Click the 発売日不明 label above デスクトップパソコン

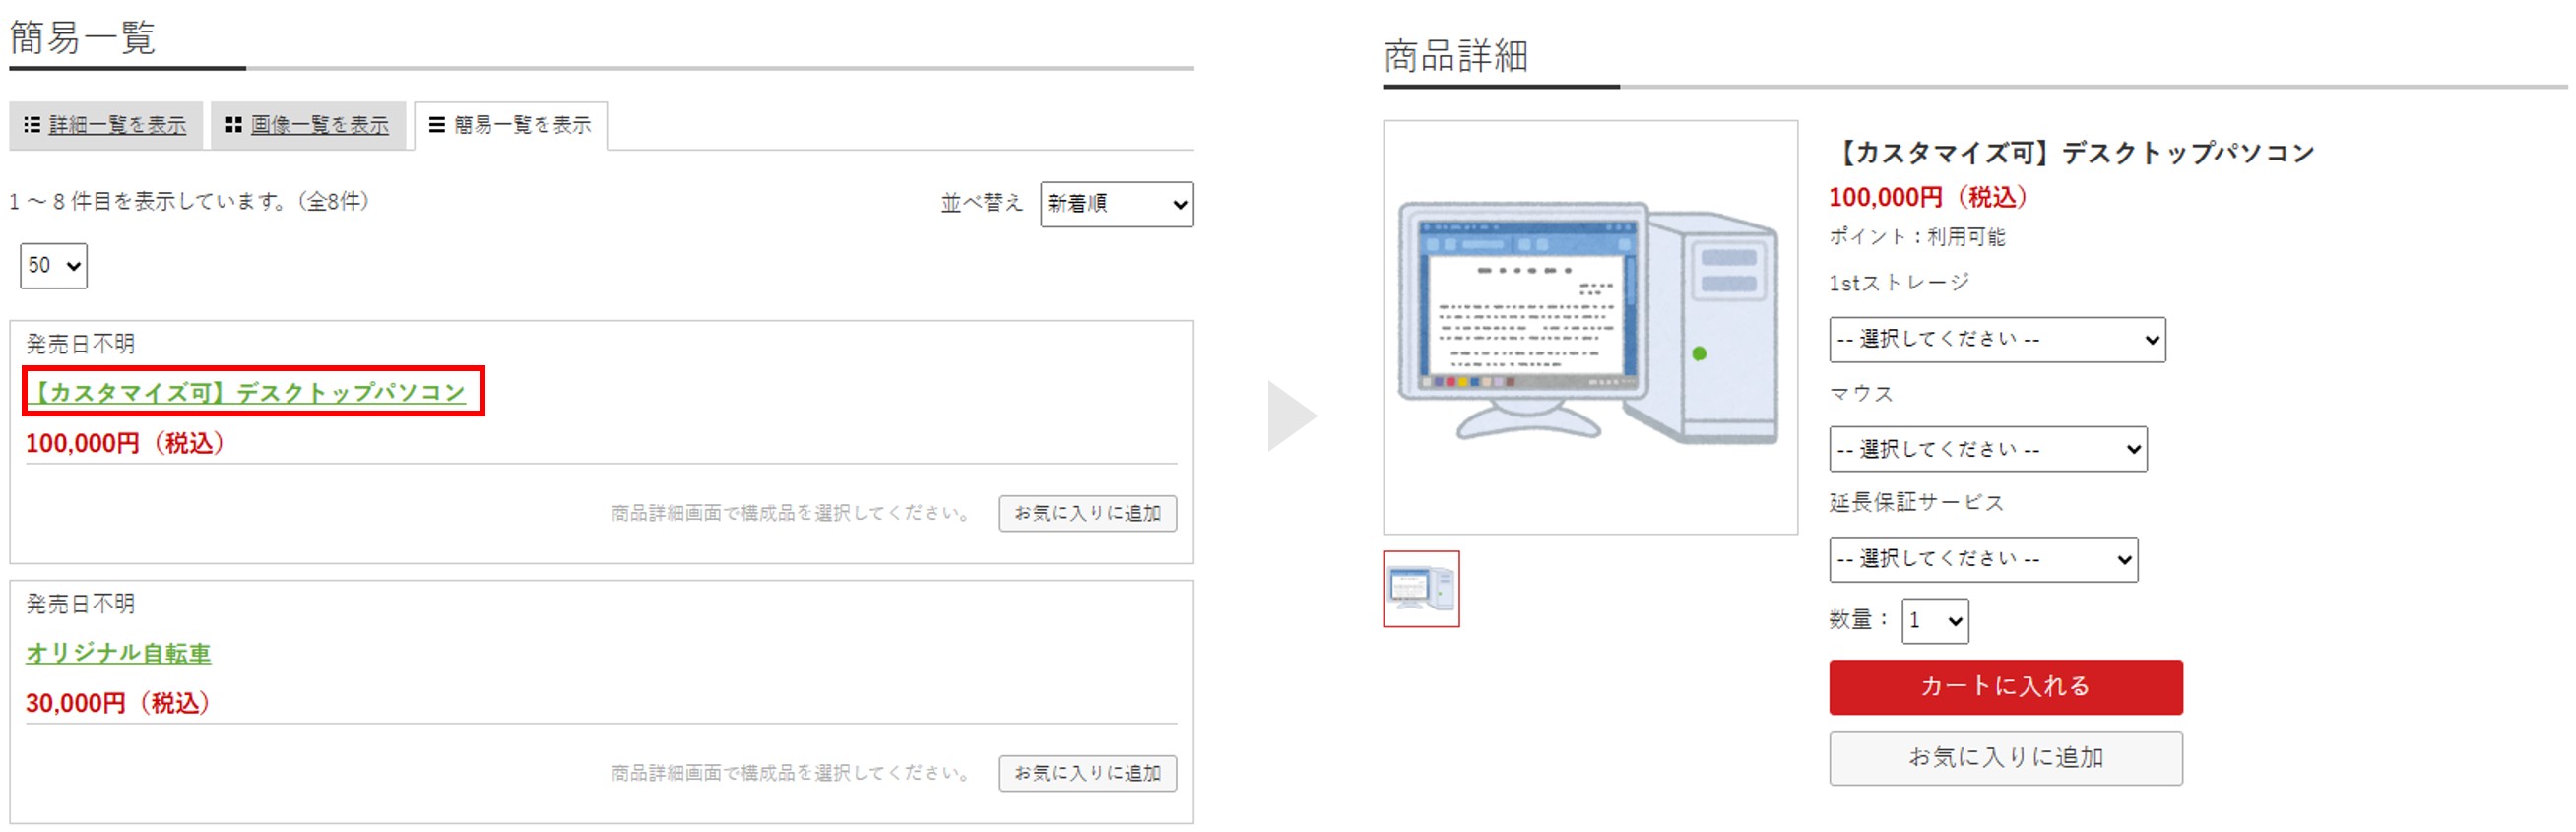click(80, 344)
